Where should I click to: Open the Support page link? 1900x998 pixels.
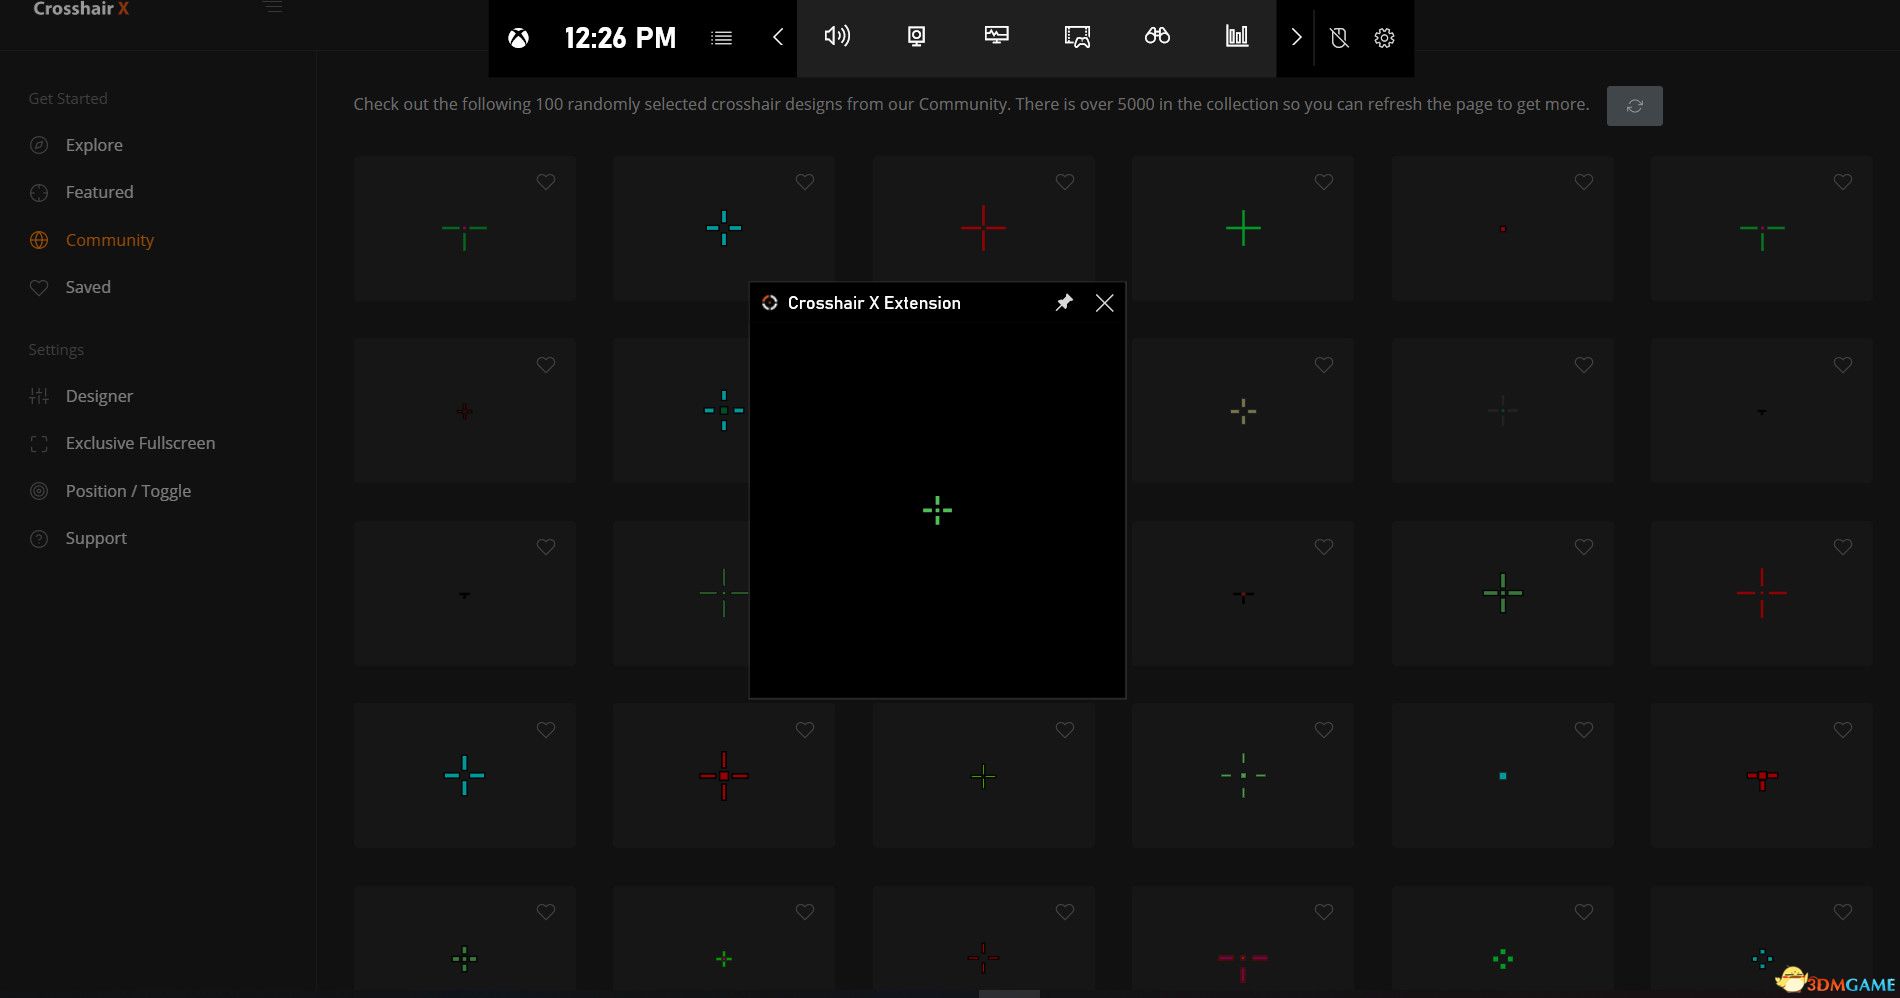[96, 538]
